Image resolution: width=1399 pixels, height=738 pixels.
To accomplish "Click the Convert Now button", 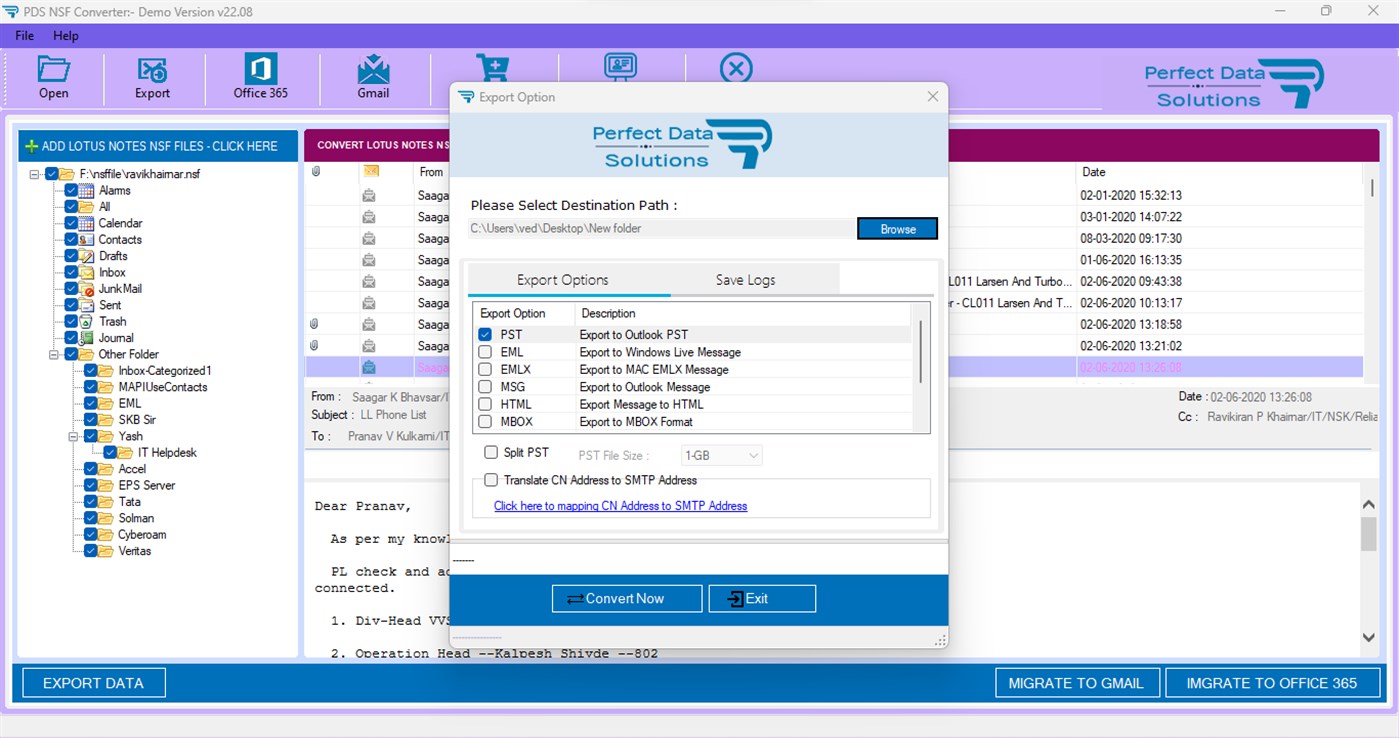I will click(x=626, y=598).
